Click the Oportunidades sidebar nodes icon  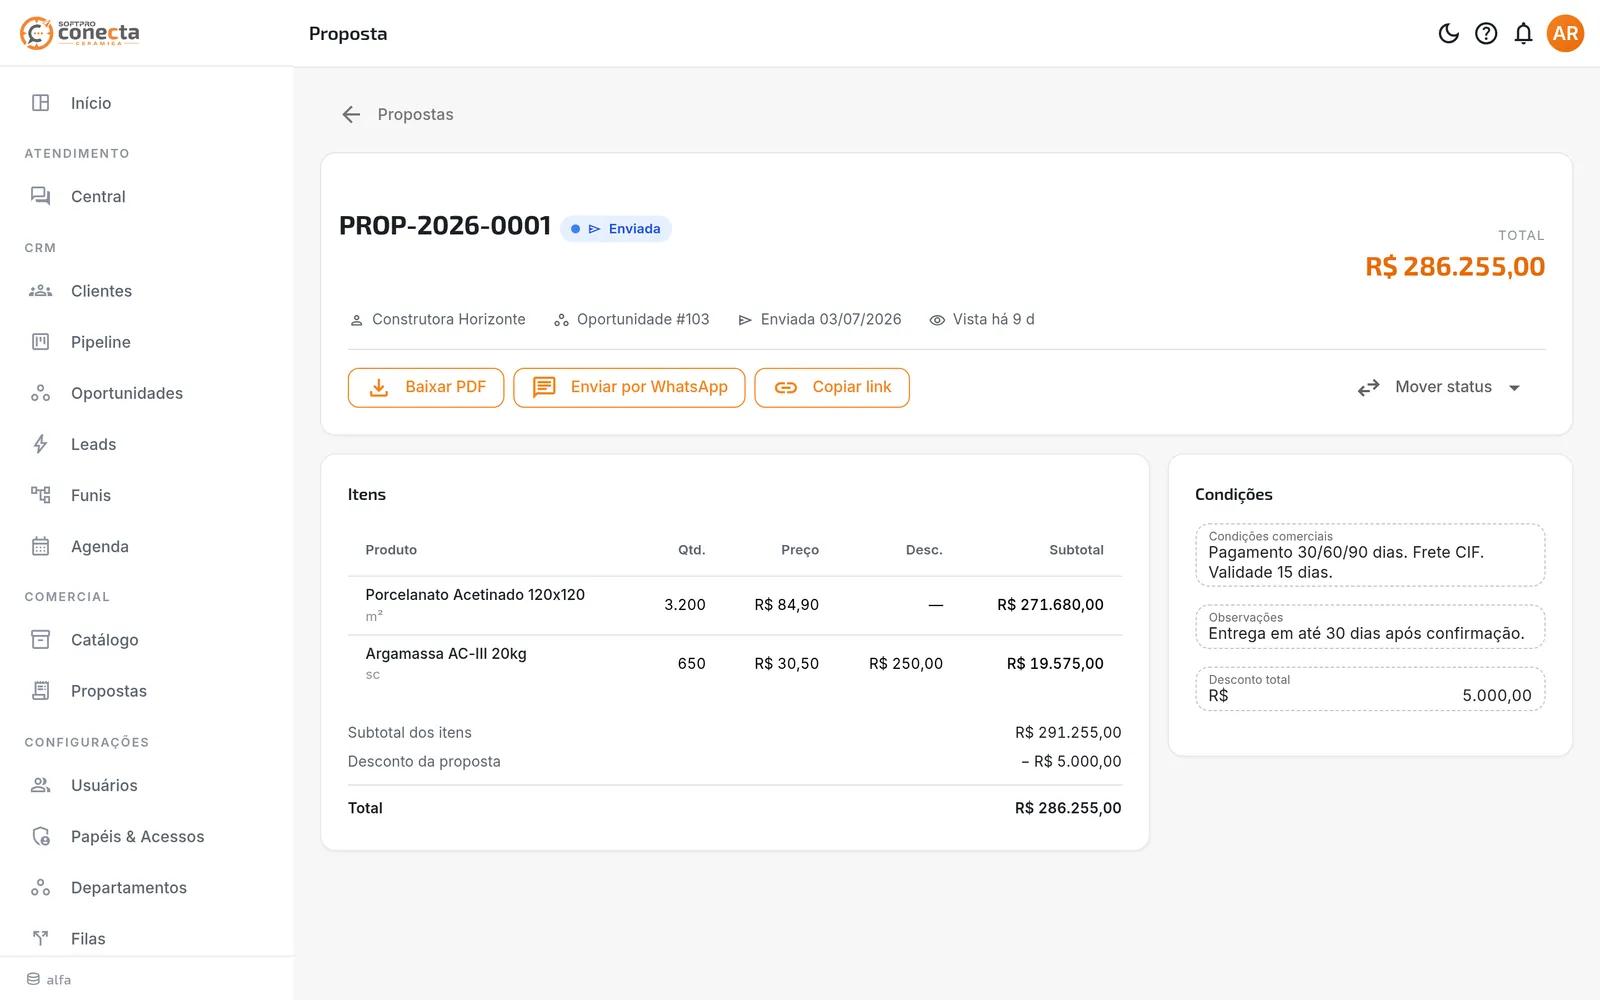tap(40, 393)
